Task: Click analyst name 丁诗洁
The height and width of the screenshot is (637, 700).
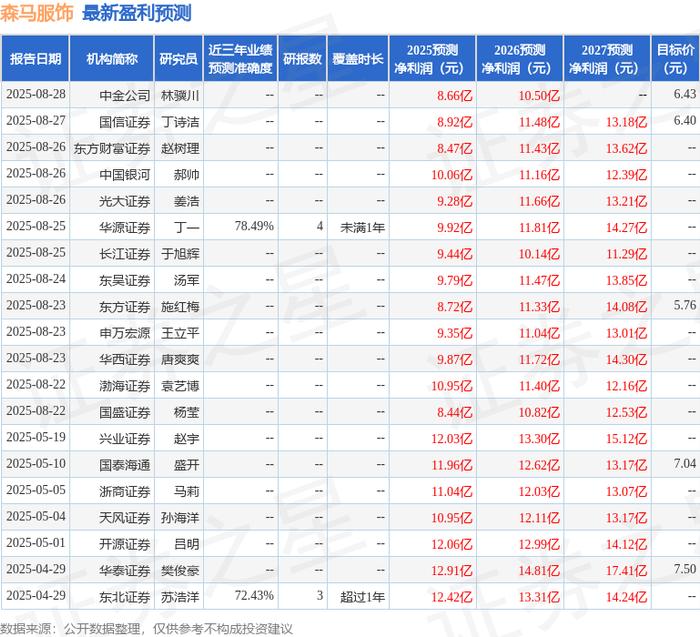Action: 180,122
